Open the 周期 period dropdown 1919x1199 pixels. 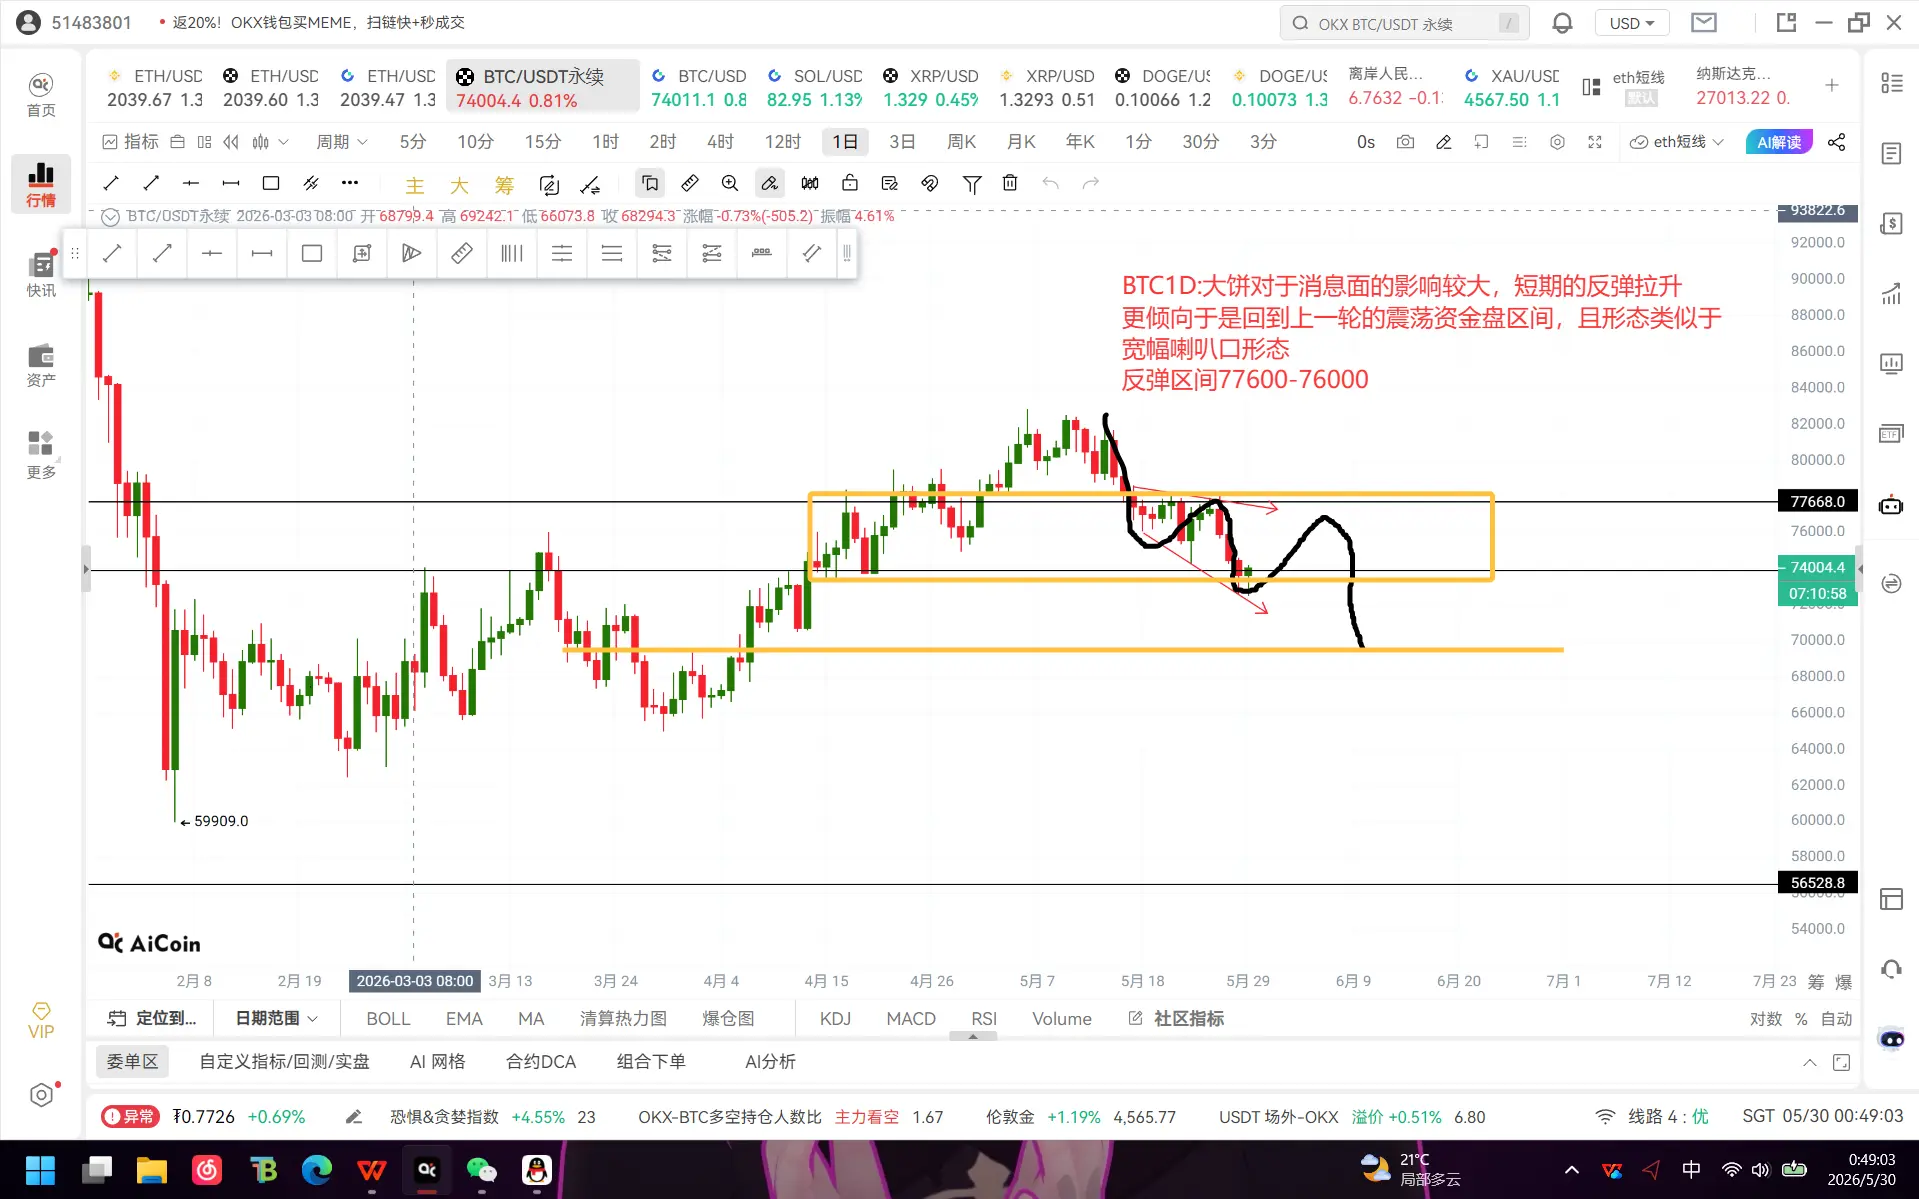coord(342,142)
